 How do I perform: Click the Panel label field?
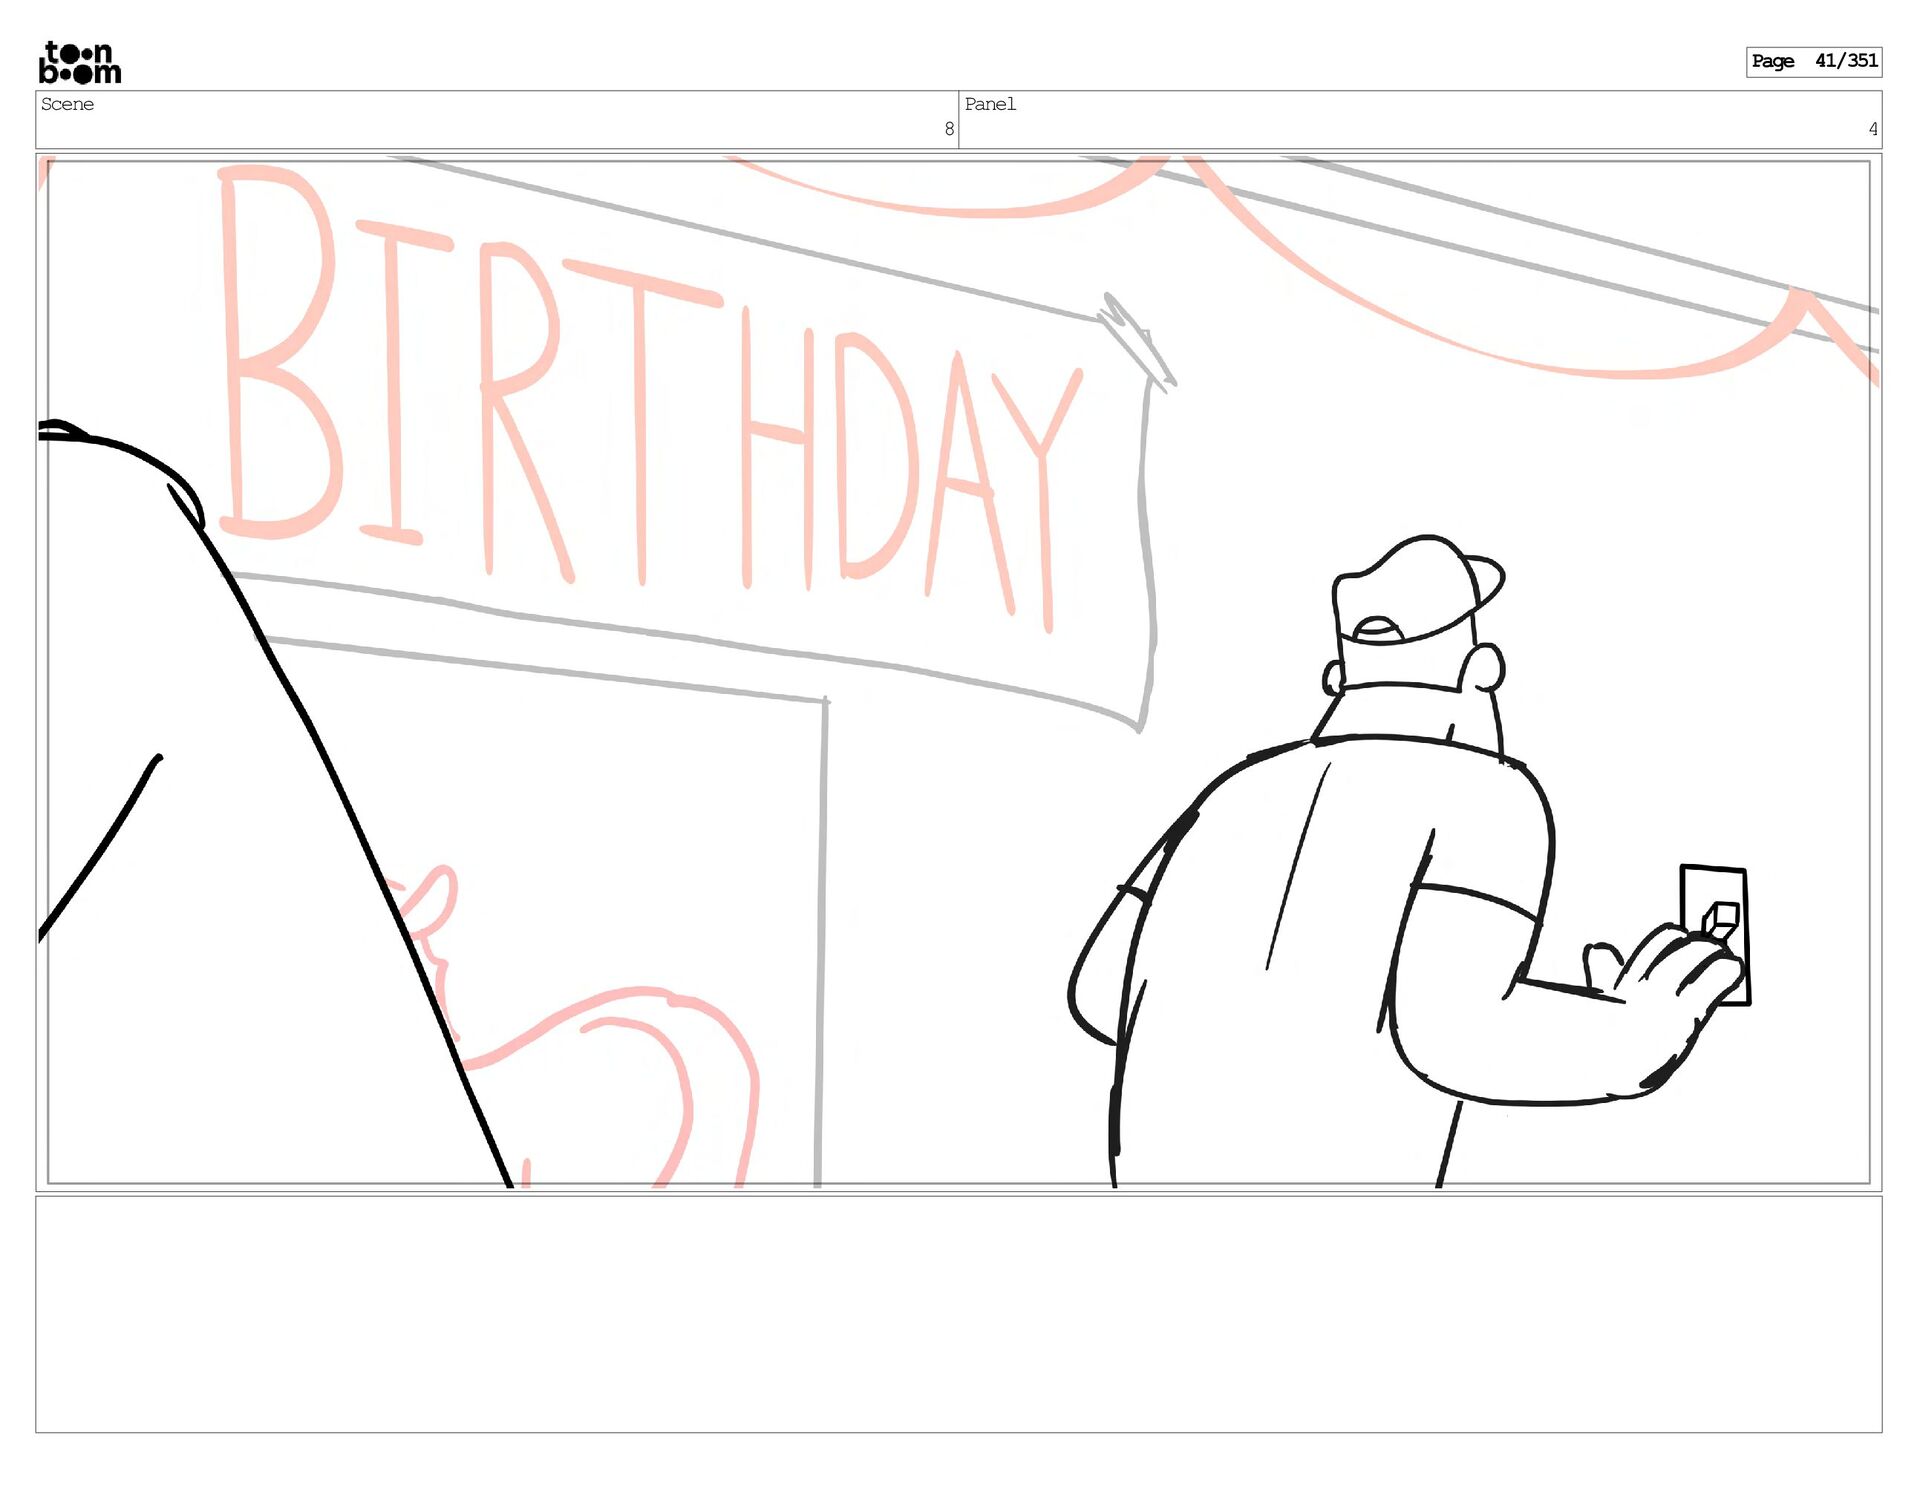coord(989,104)
